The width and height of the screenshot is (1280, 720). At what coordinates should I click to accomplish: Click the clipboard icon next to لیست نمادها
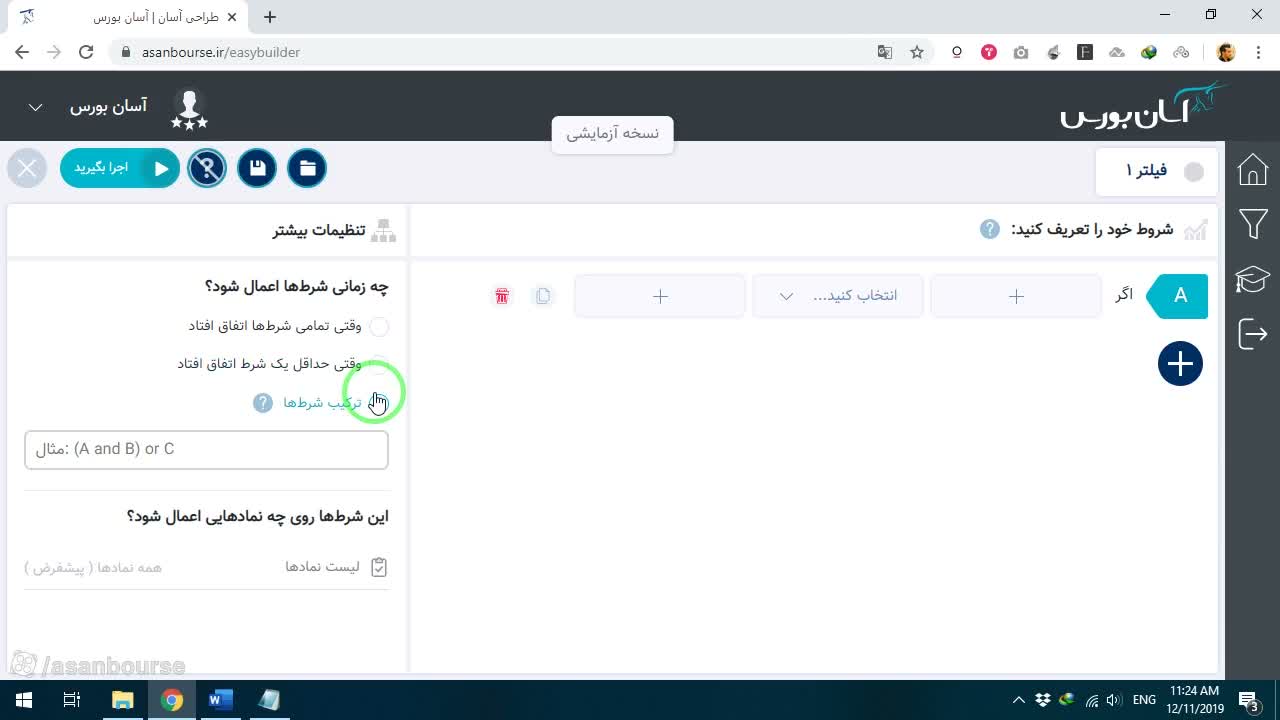point(379,567)
